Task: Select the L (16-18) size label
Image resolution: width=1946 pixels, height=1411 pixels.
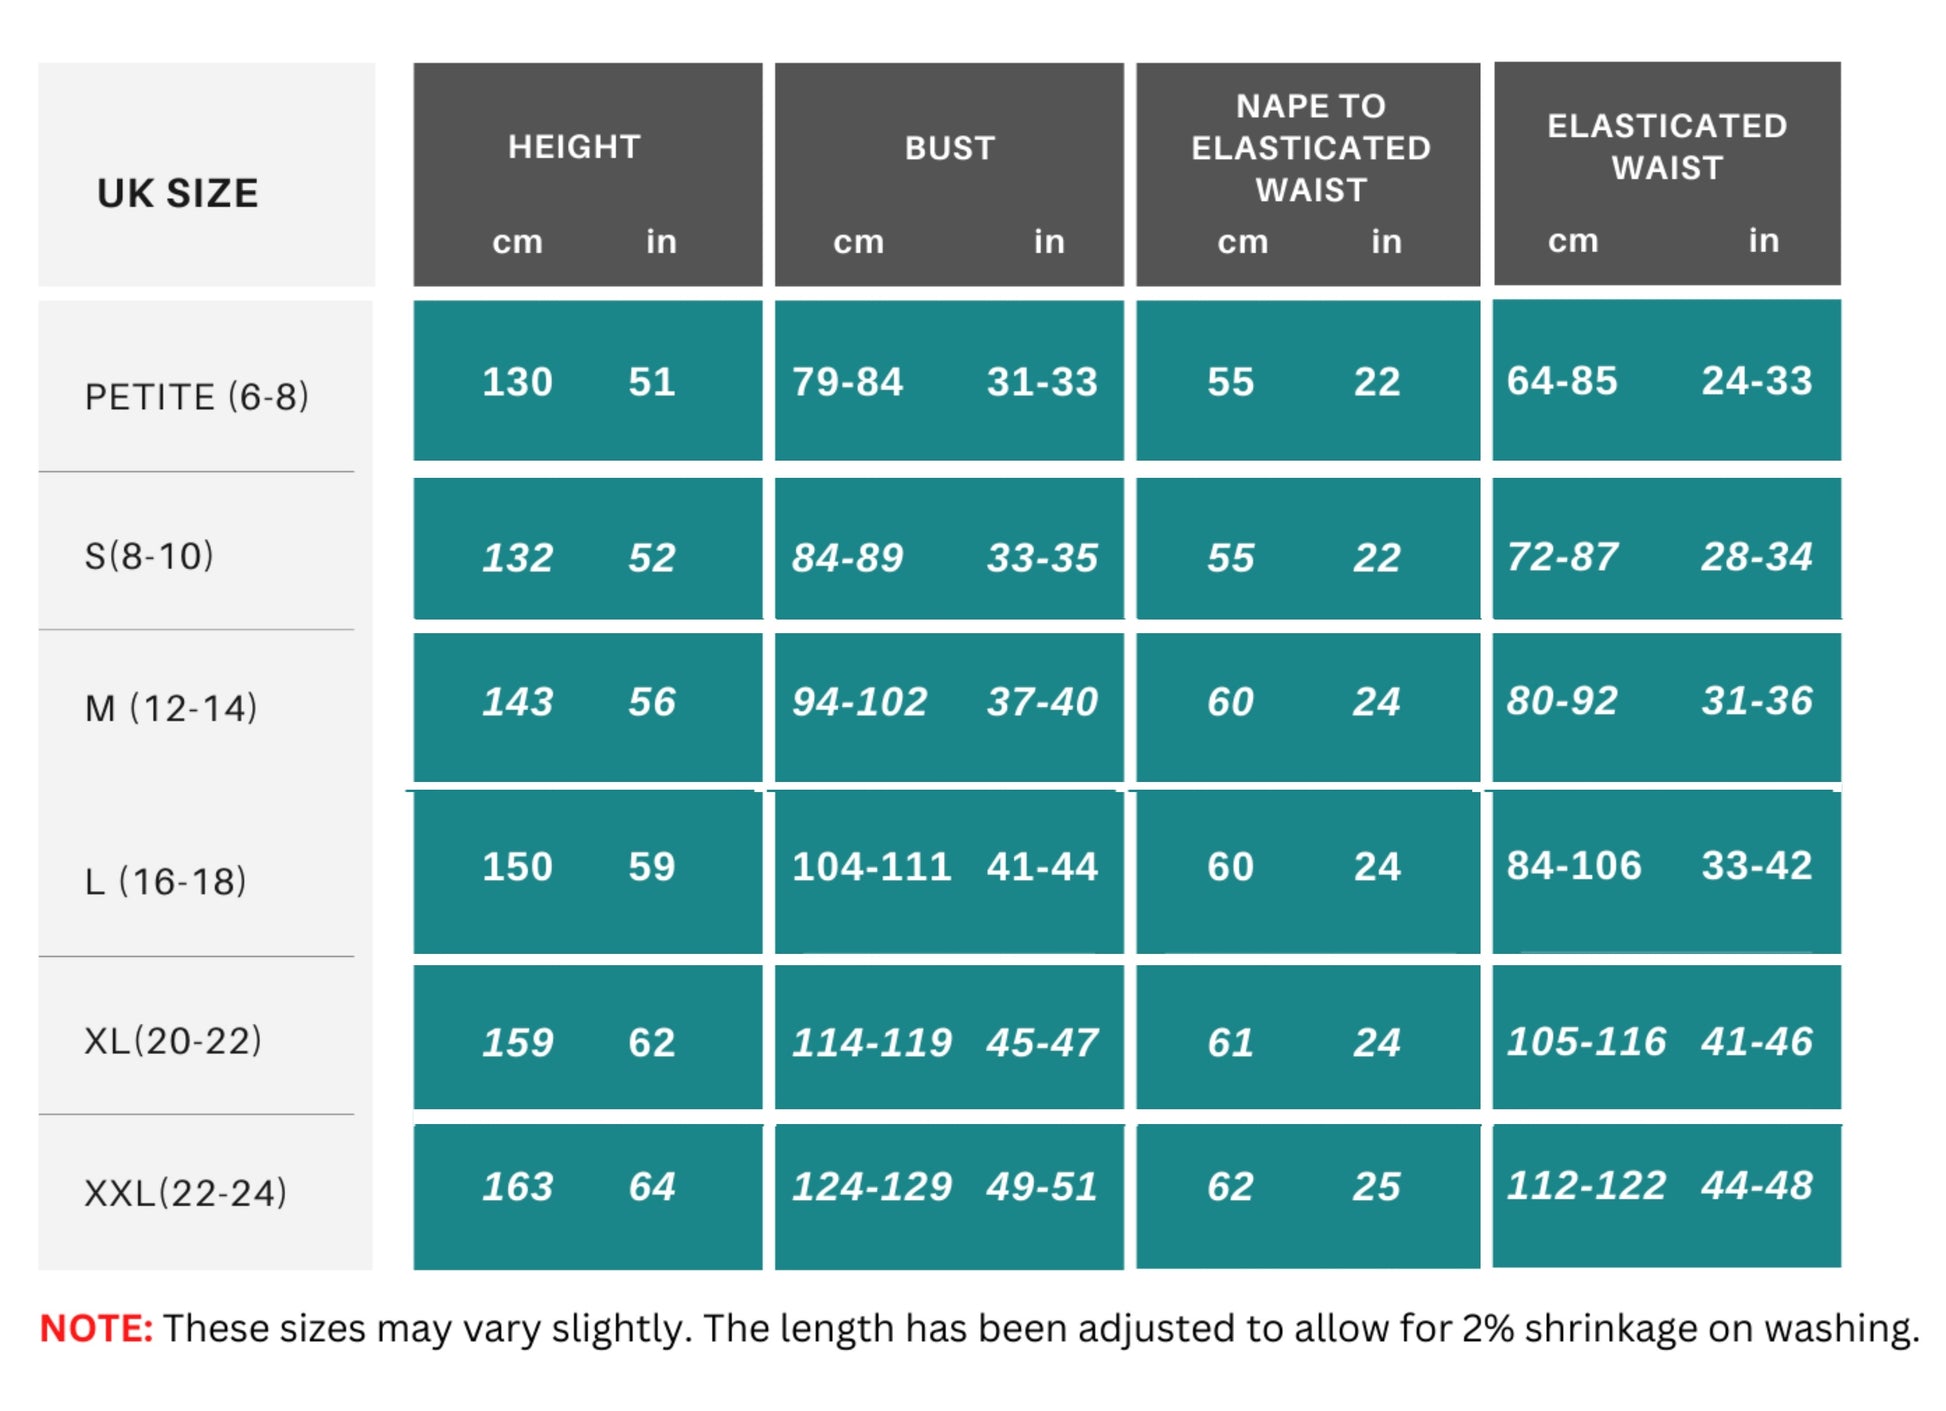Action: tap(166, 881)
